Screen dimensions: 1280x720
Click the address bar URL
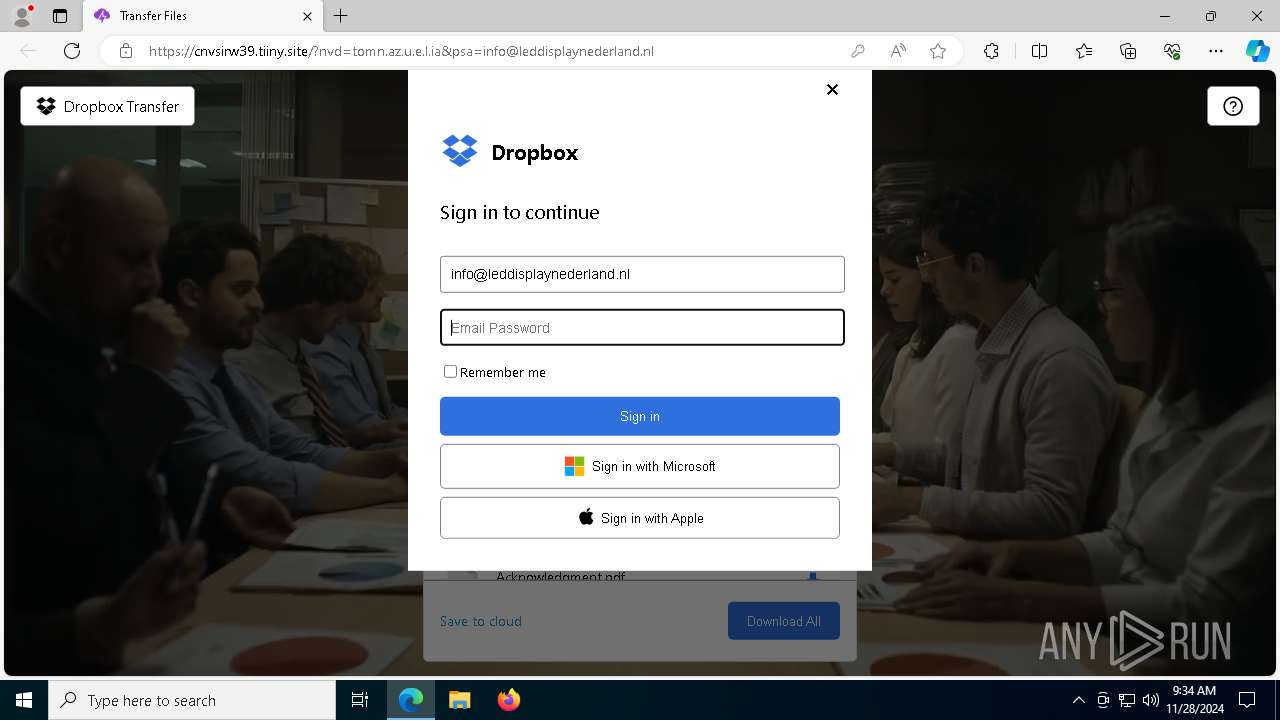401,51
